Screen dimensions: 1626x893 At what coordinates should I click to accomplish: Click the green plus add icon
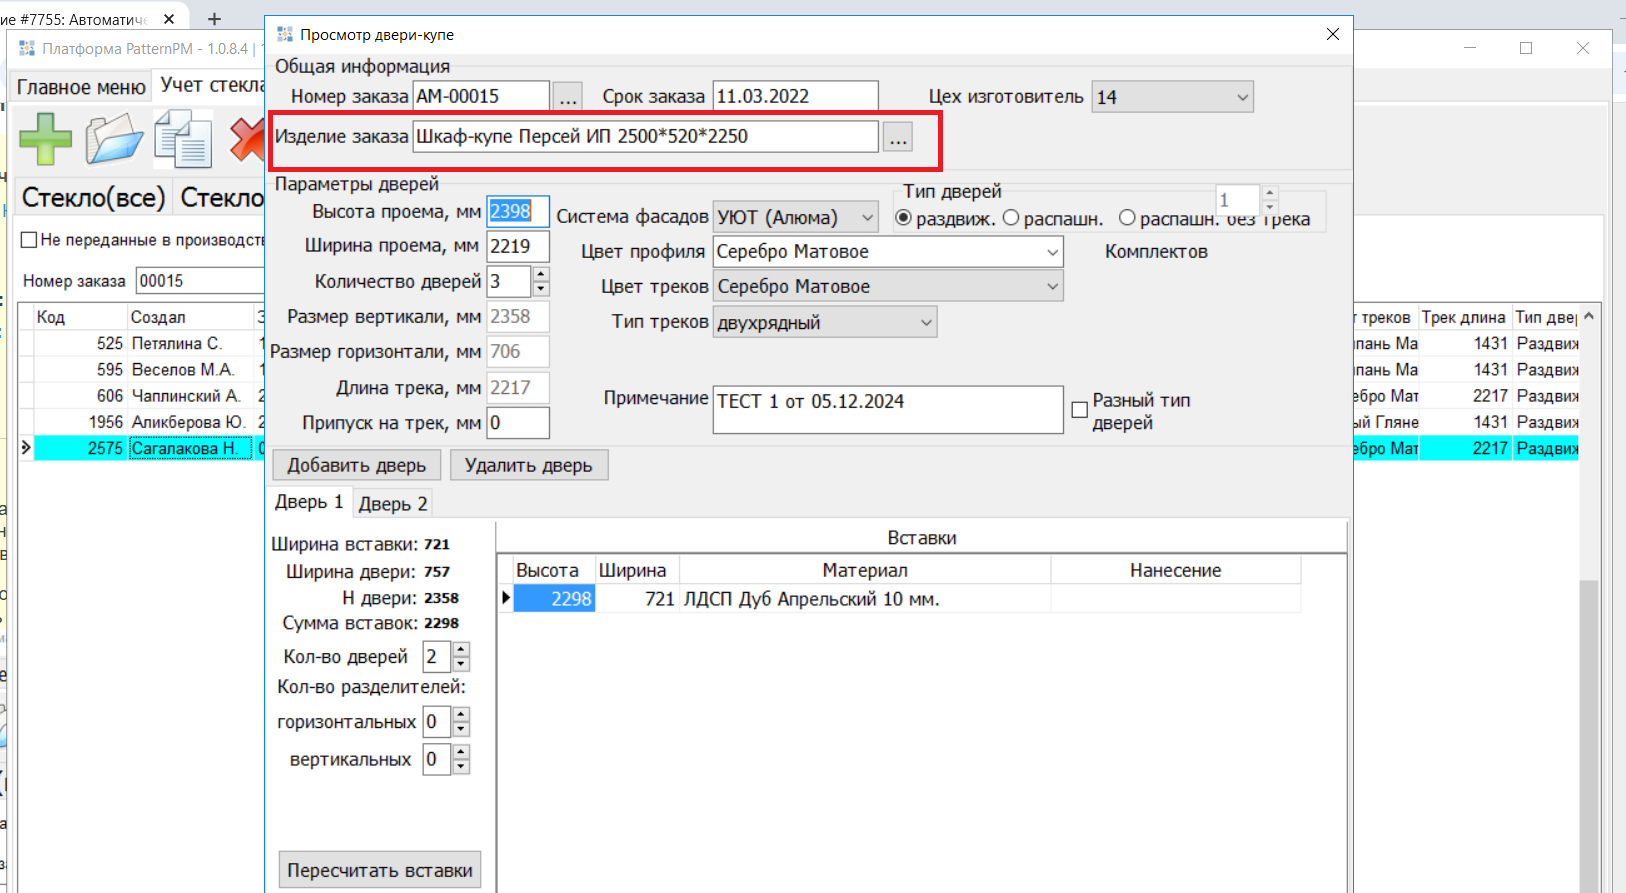coord(45,138)
